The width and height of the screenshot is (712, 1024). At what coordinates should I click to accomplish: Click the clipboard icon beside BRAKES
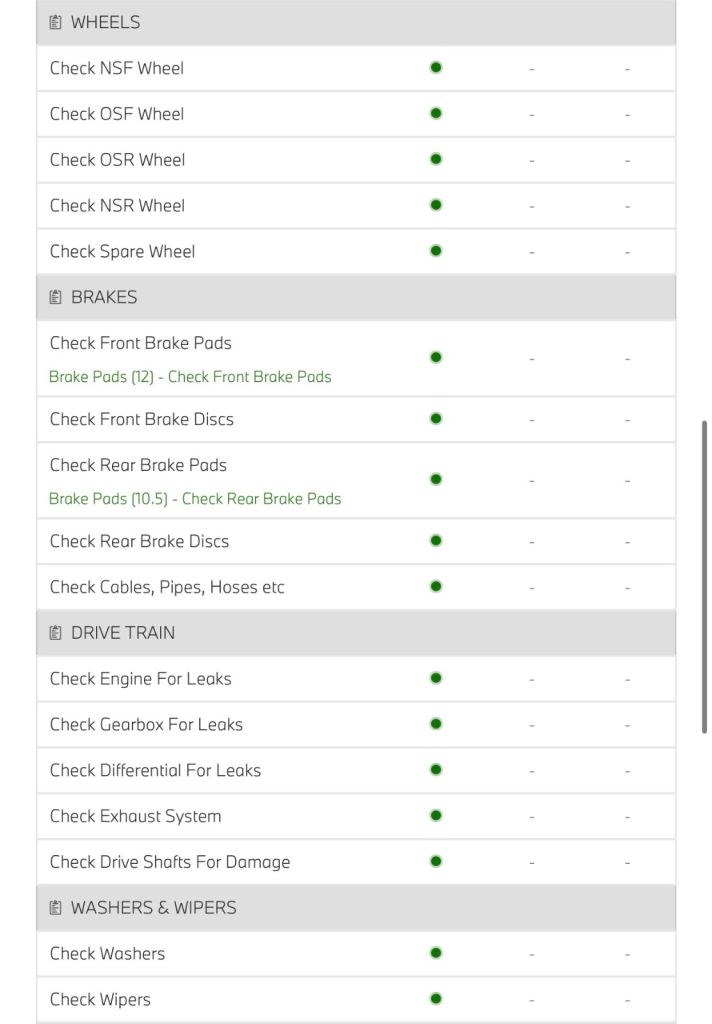(x=56, y=297)
